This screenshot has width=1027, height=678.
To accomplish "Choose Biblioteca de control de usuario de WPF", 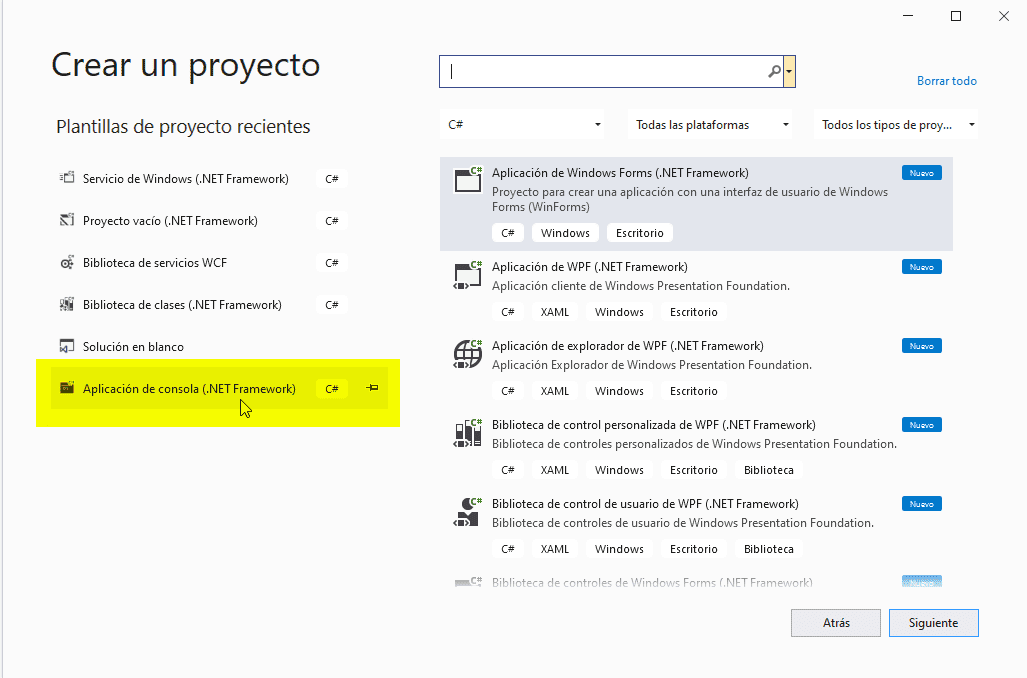I will [645, 504].
